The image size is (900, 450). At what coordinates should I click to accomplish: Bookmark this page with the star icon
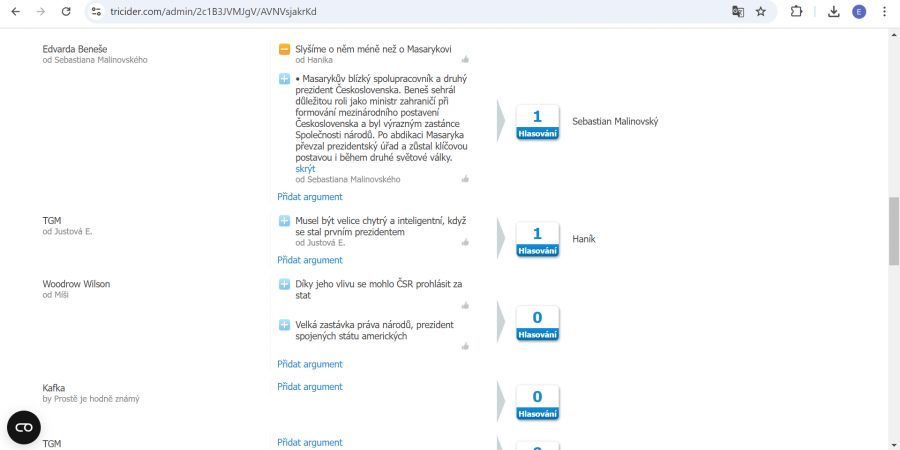[761, 11]
